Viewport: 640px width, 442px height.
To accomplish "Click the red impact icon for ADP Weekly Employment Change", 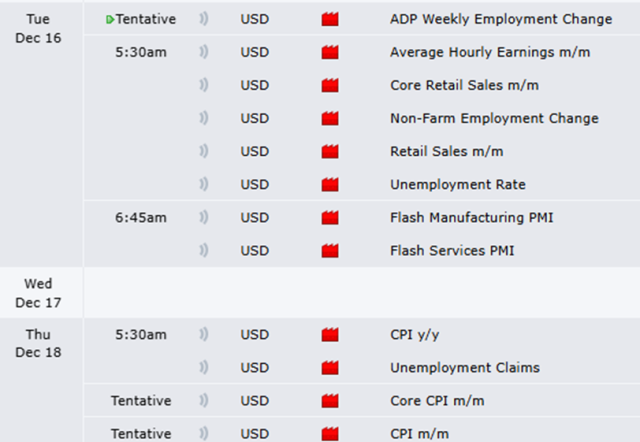I will pyautogui.click(x=331, y=20).
